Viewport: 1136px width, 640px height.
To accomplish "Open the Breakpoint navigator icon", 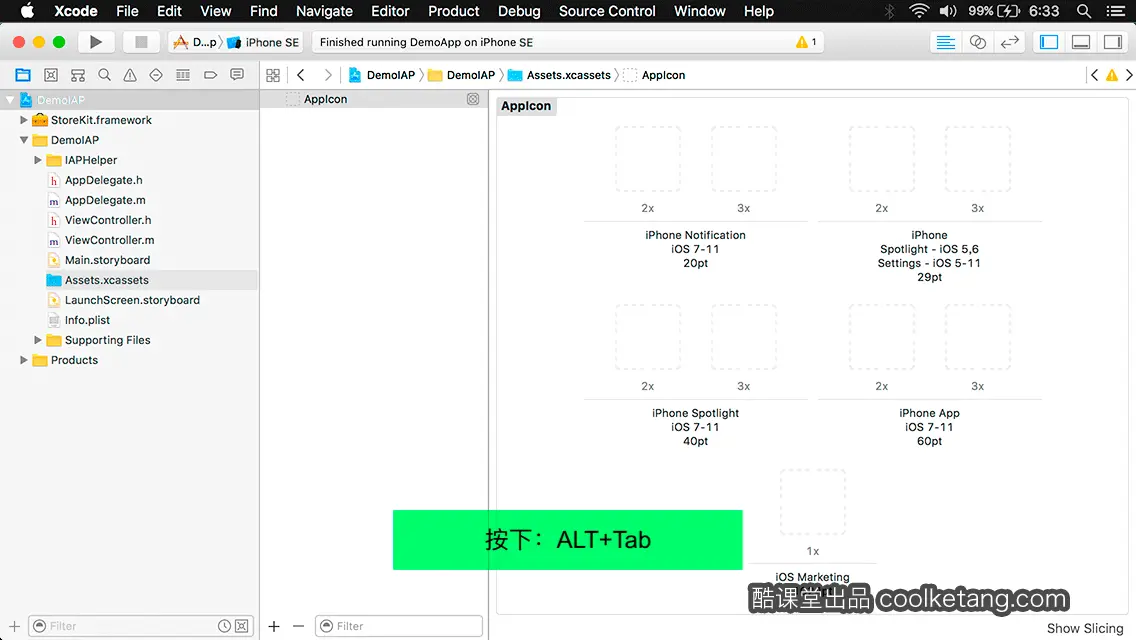I will (x=210, y=75).
